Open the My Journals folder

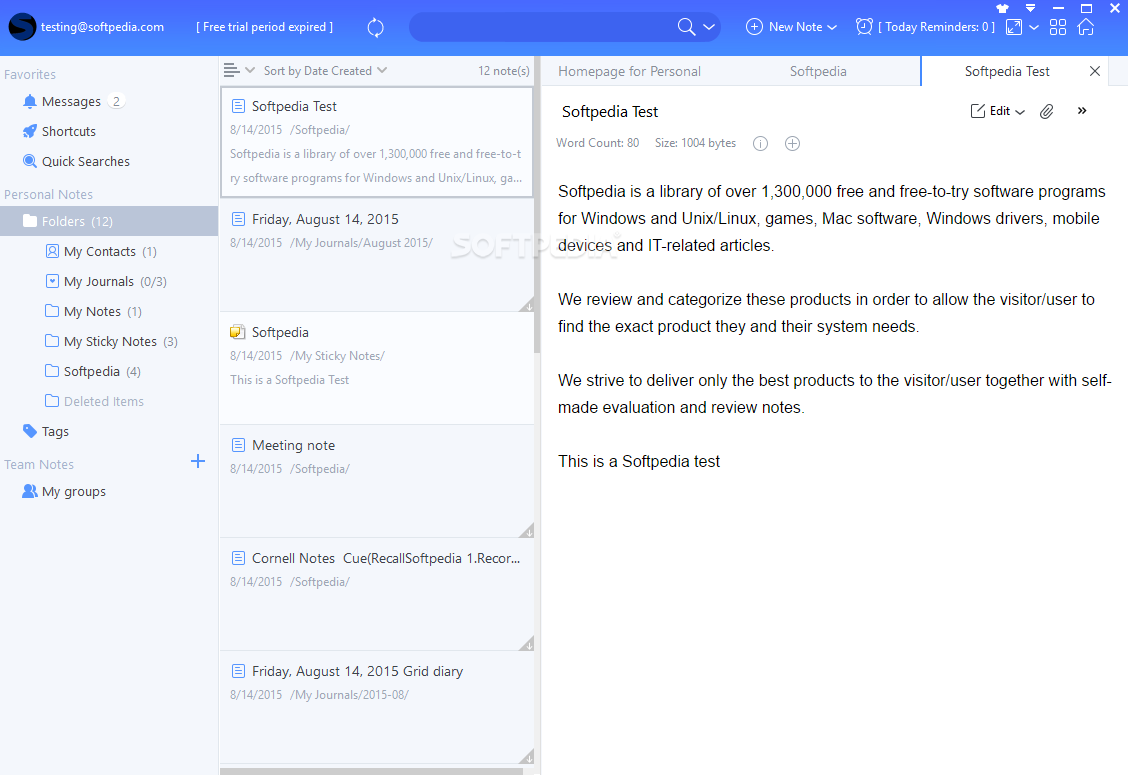click(x=105, y=281)
